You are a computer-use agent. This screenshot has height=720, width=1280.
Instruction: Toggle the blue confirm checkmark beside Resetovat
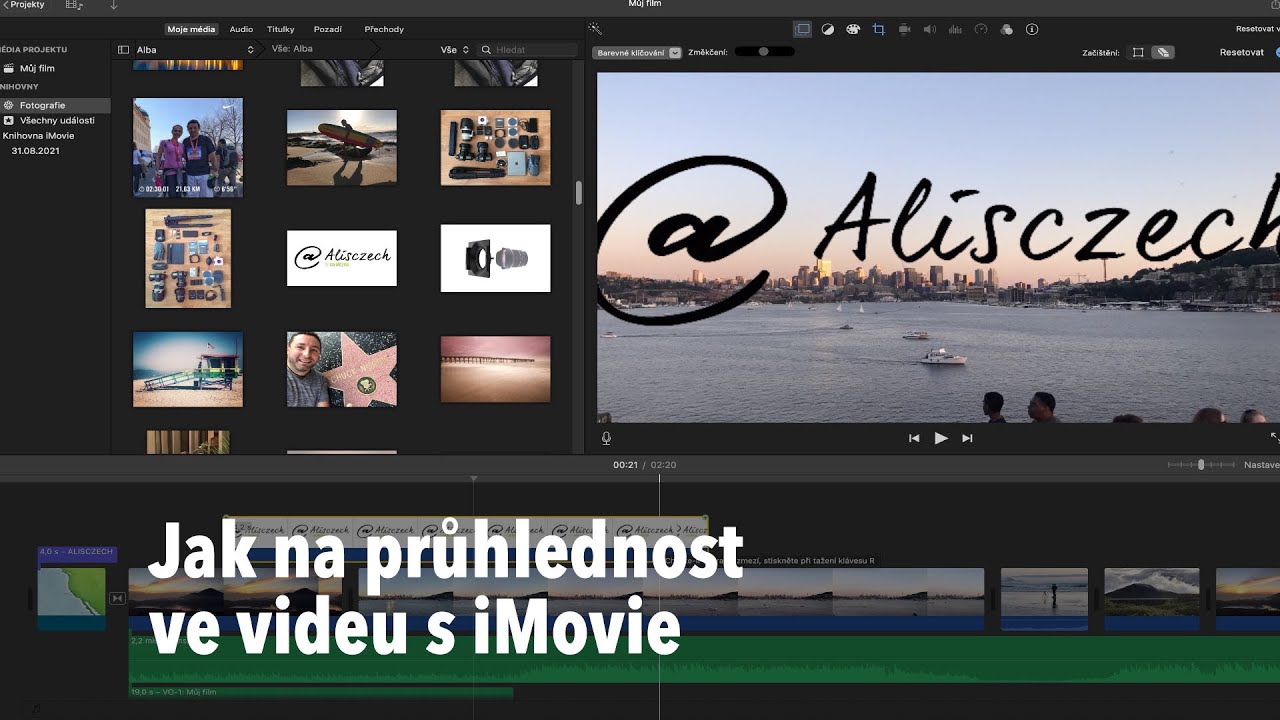point(1277,52)
